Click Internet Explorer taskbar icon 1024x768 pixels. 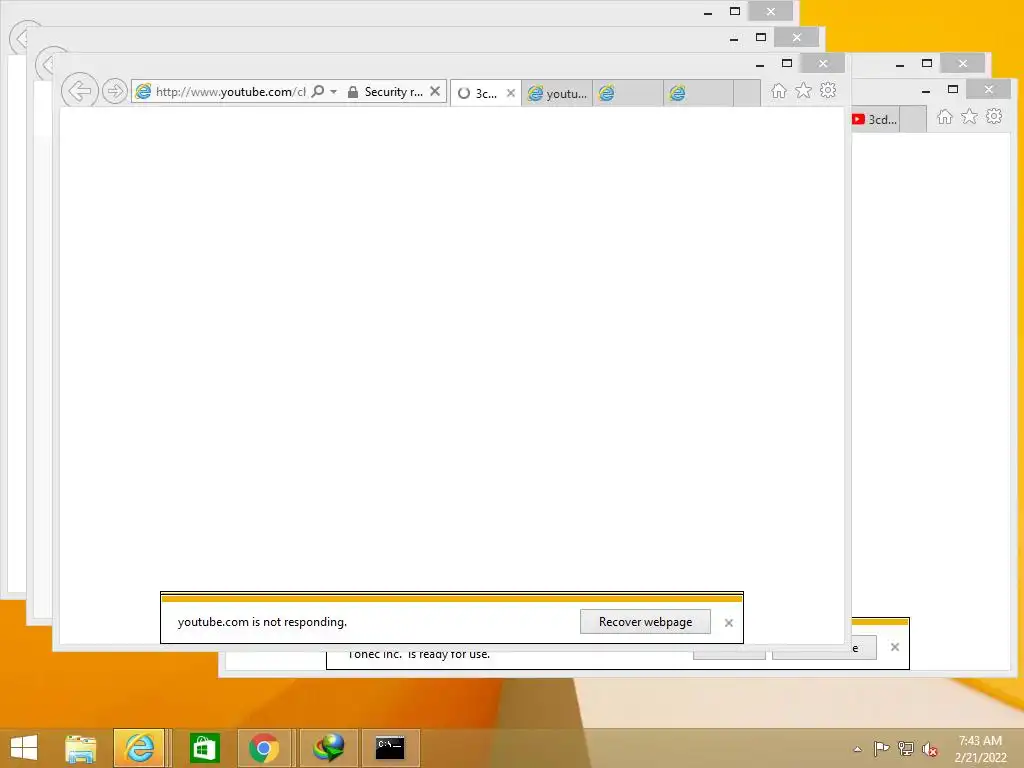pyautogui.click(x=139, y=748)
